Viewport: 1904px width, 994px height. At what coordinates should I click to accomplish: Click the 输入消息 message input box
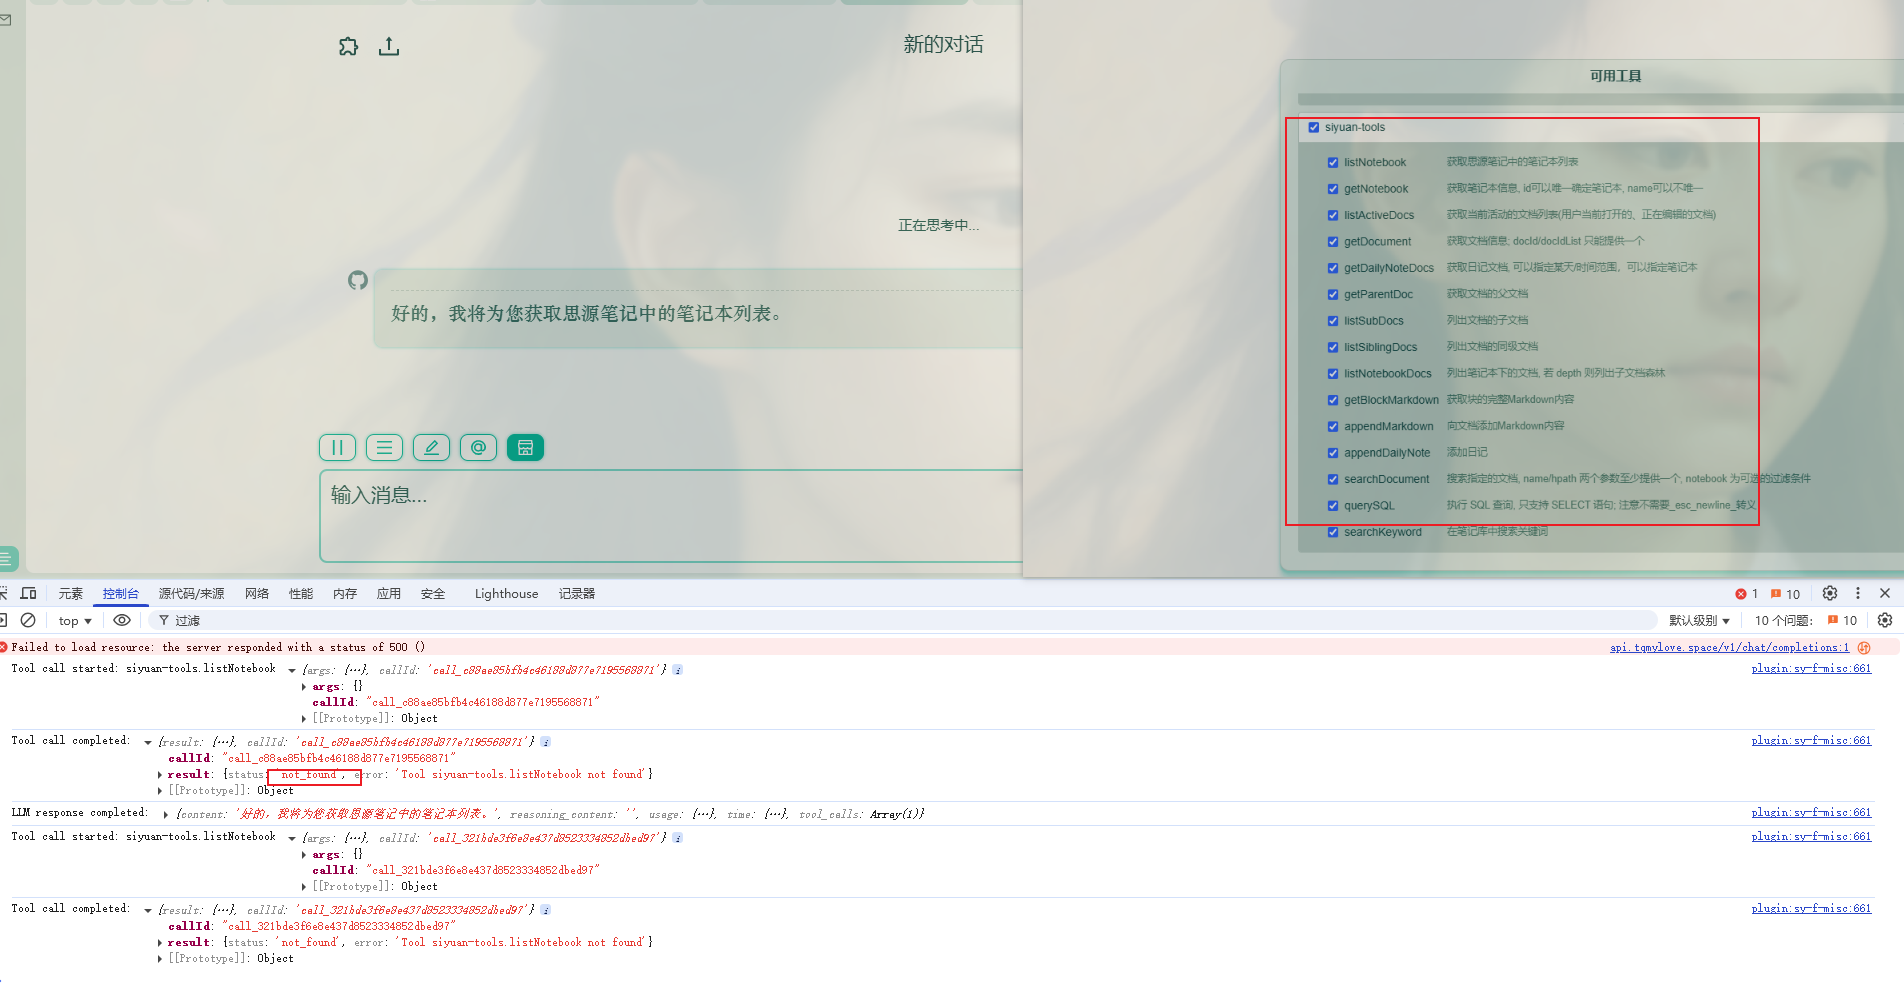coord(671,516)
